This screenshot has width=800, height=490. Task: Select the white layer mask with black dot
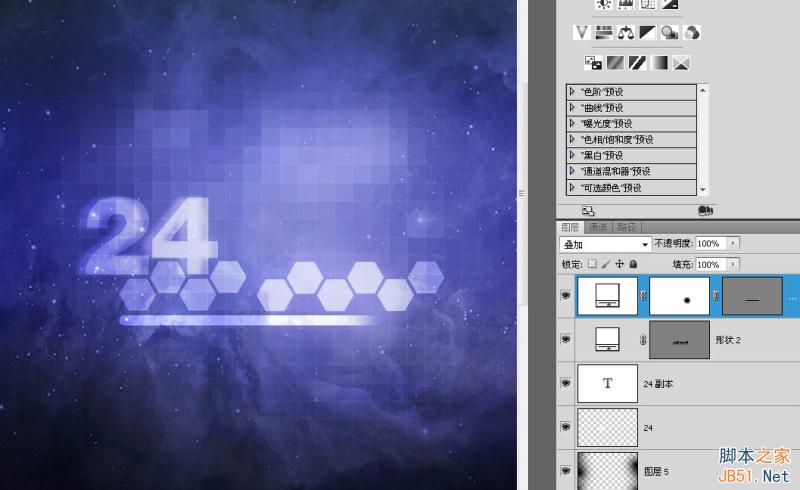click(680, 296)
